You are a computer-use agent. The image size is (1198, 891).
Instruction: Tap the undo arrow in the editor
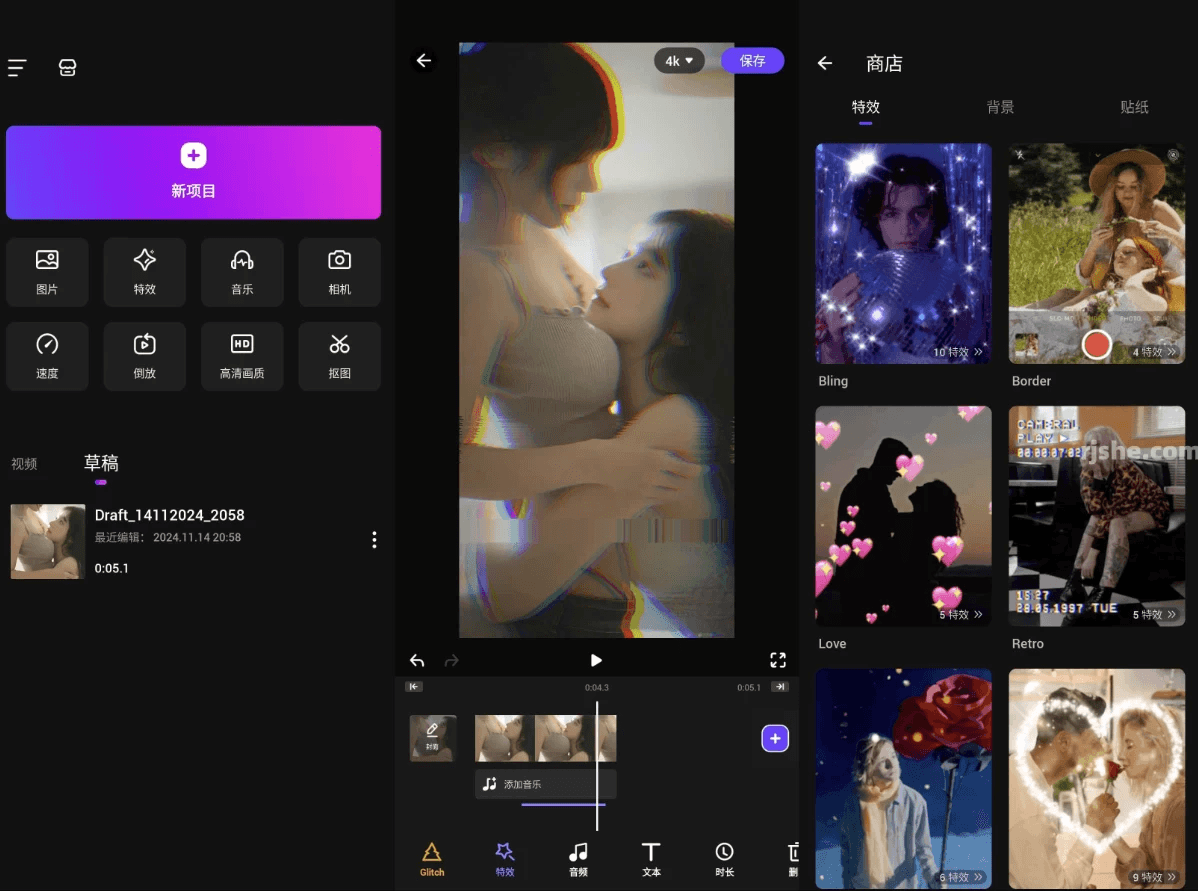[417, 660]
